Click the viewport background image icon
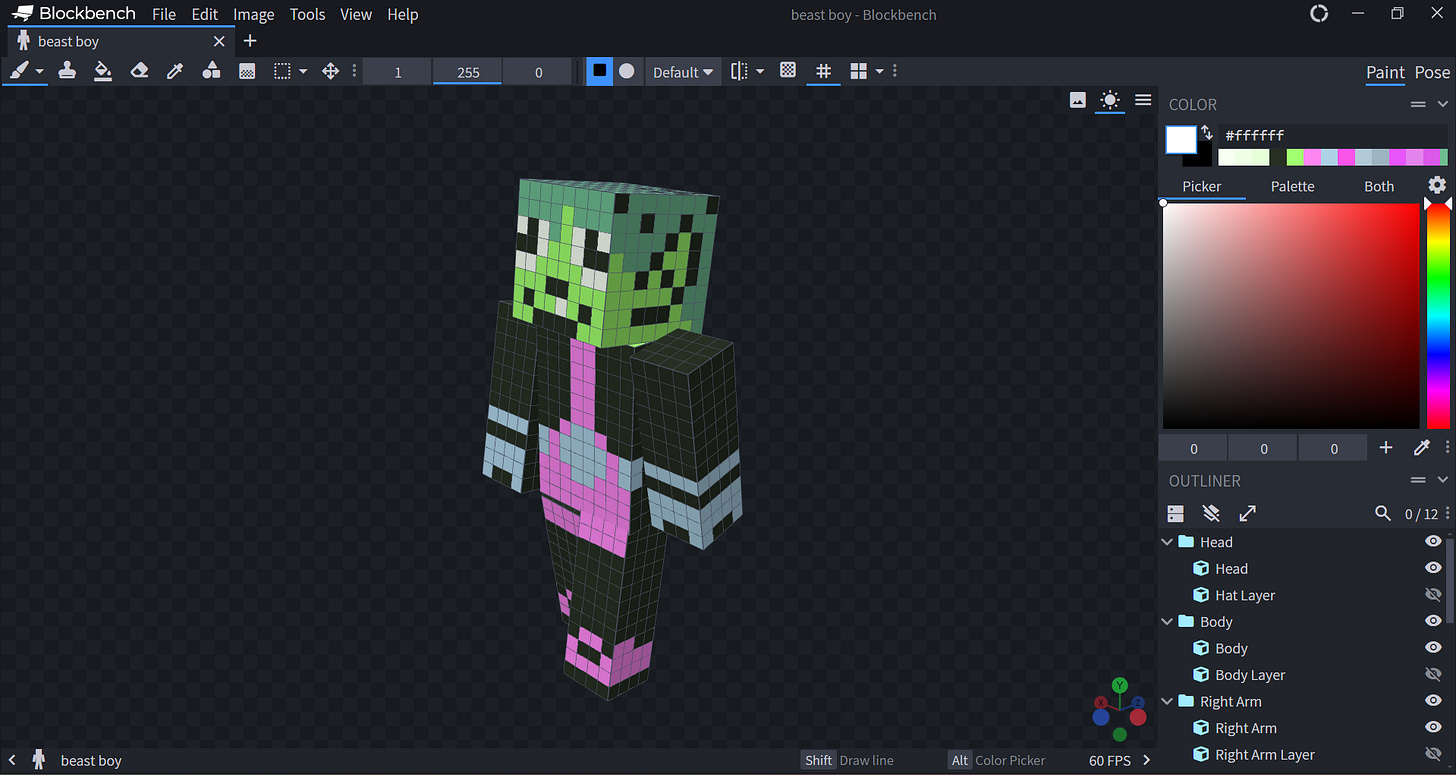This screenshot has width=1456, height=775. coord(1078,100)
